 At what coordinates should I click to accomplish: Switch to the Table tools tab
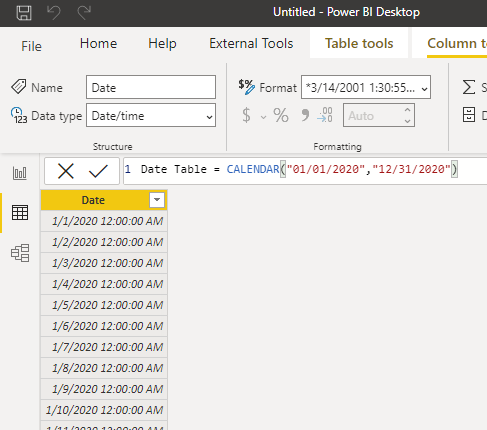tap(359, 44)
